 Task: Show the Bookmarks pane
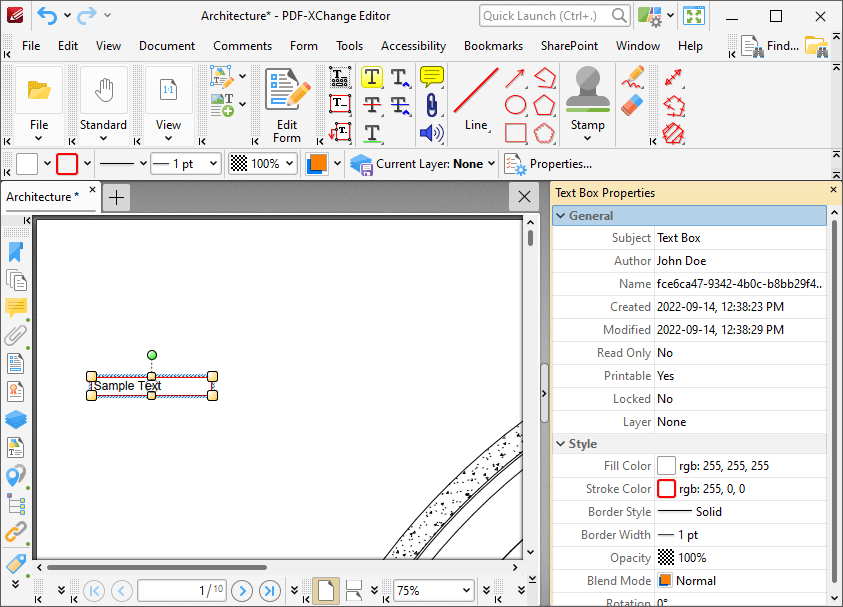tap(16, 252)
